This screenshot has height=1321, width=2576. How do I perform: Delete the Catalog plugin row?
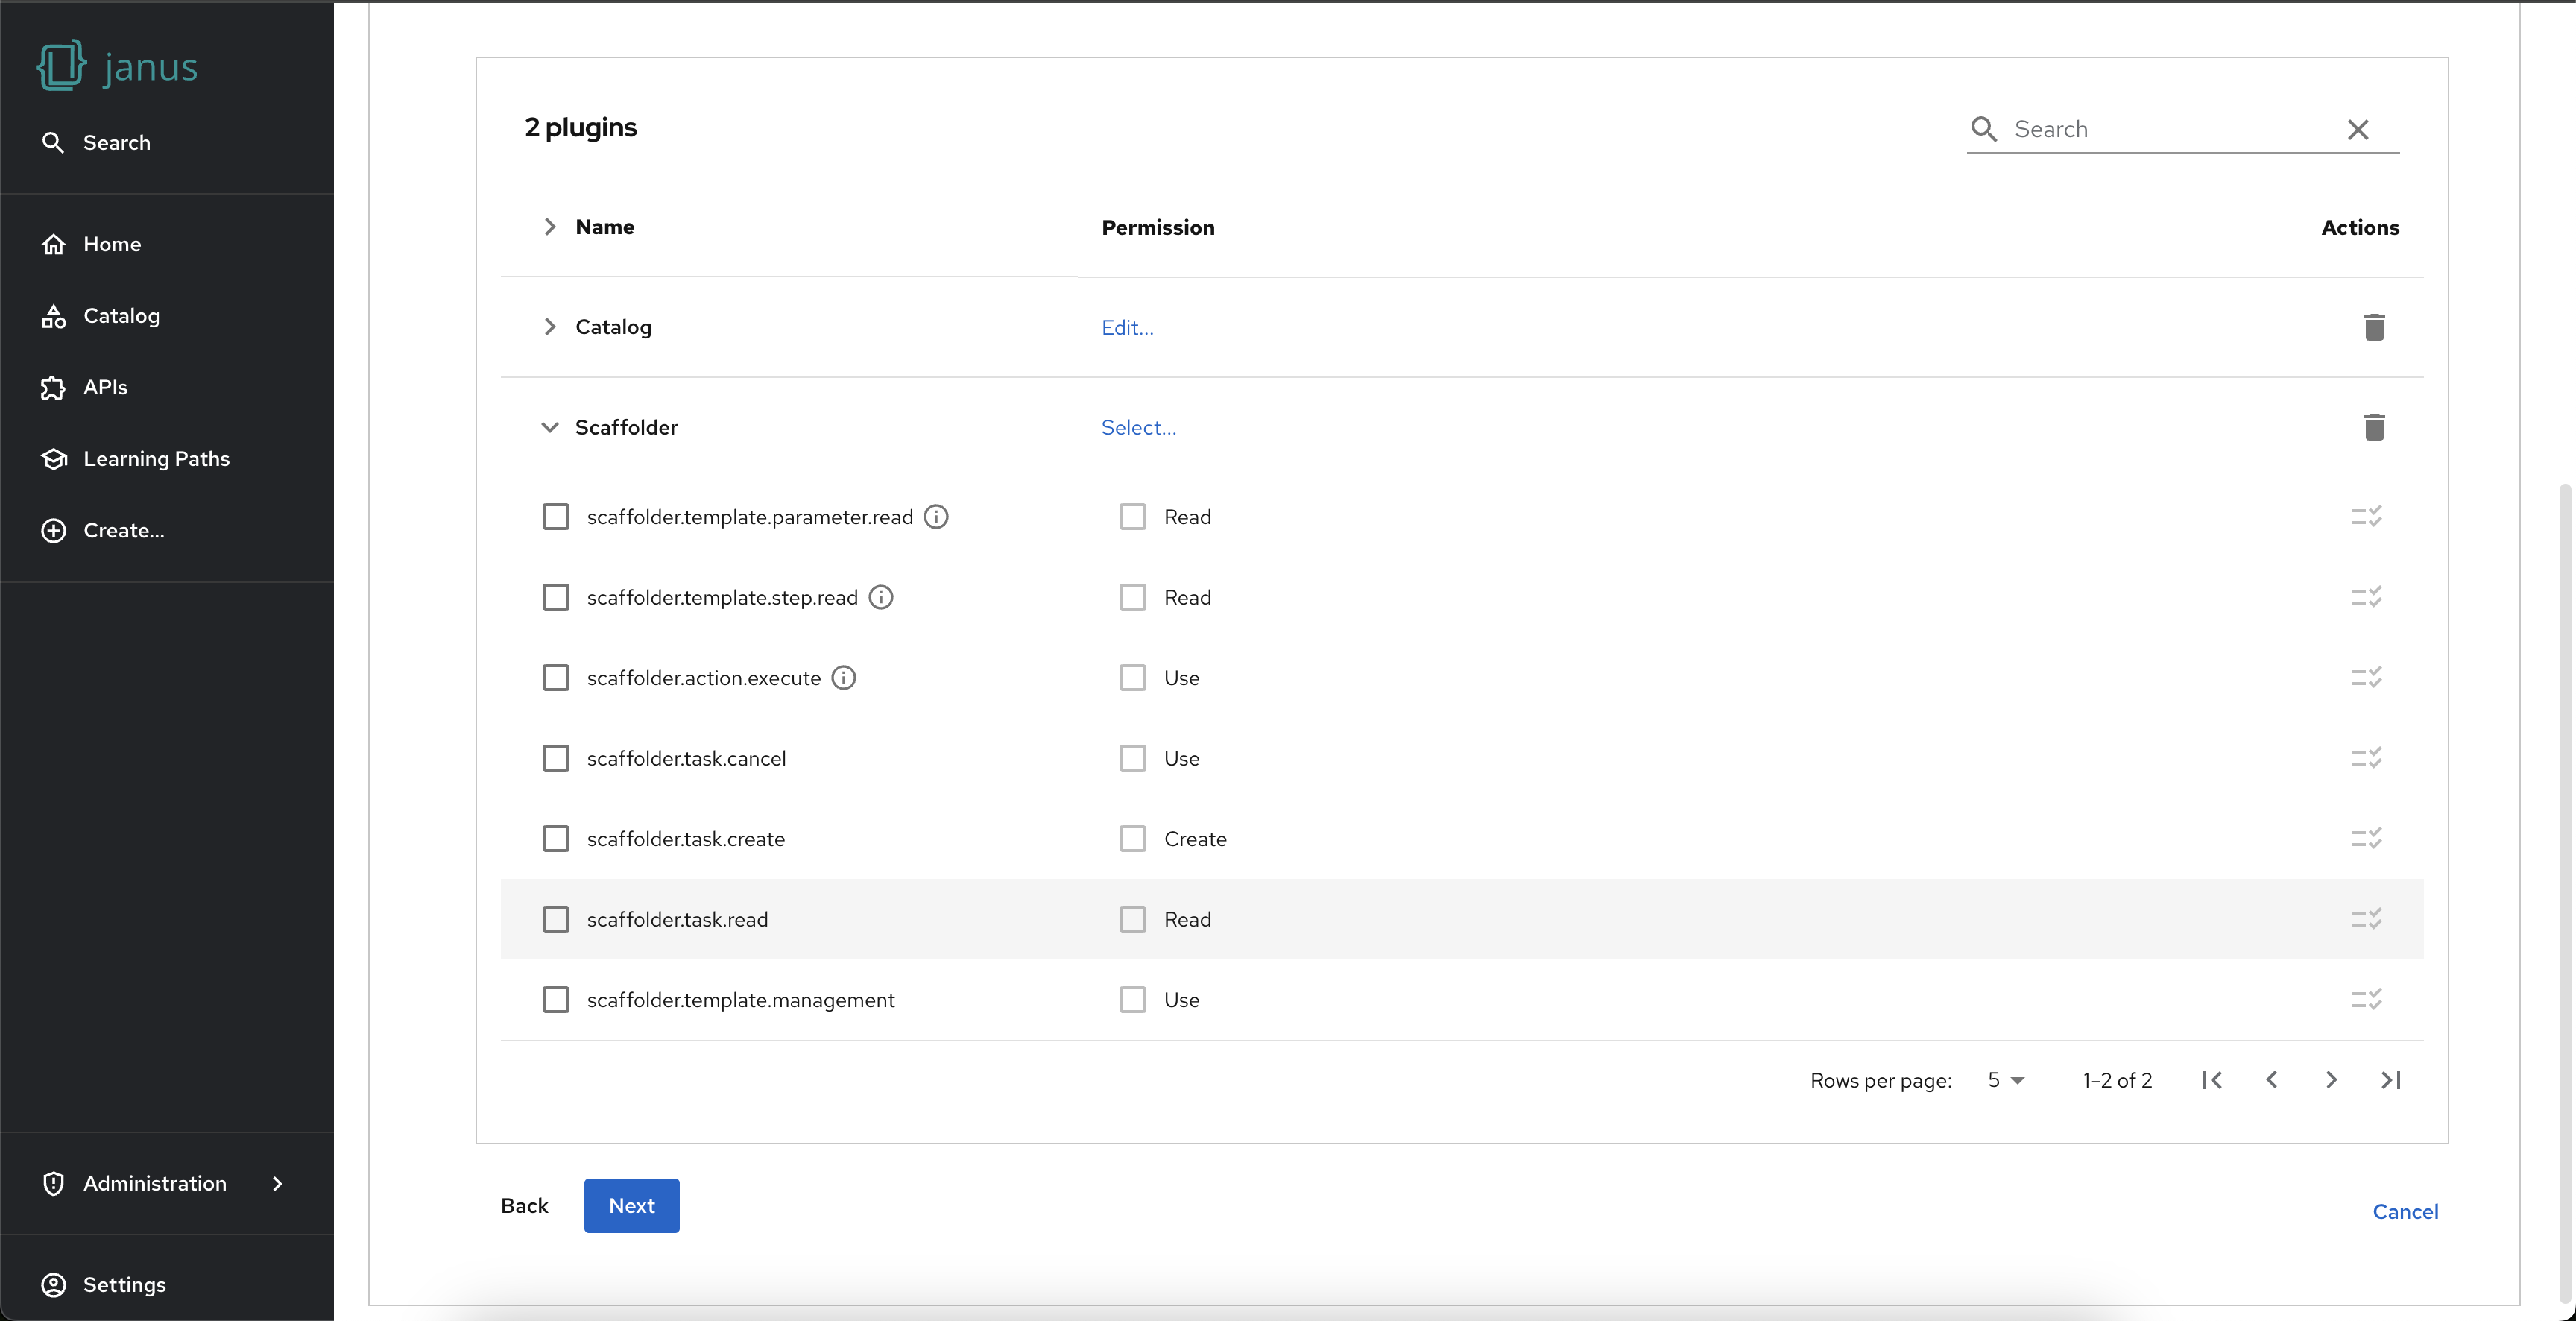[x=2373, y=327]
